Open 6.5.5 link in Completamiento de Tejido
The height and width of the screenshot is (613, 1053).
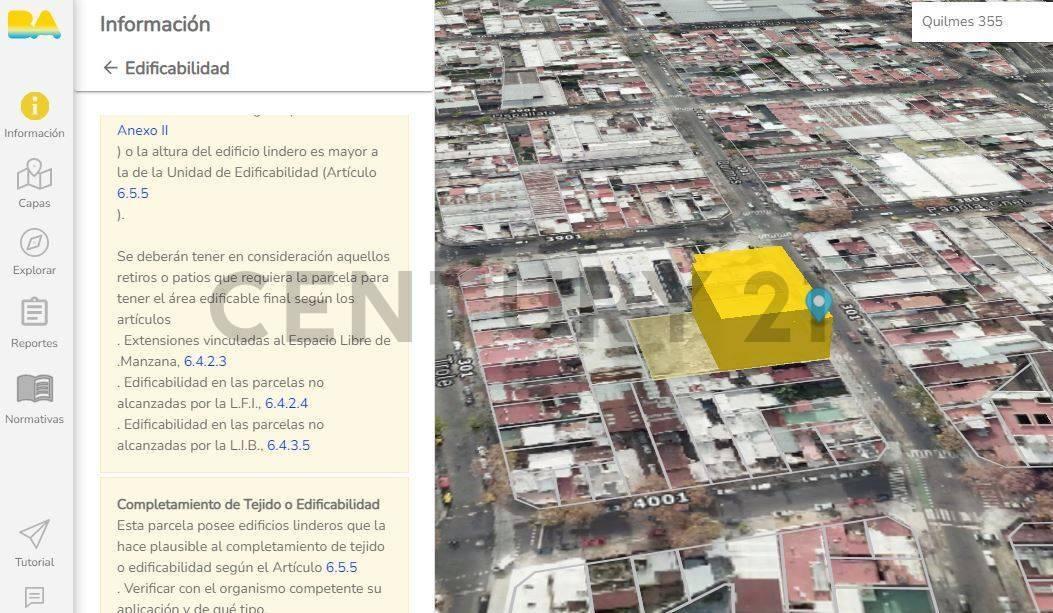pyautogui.click(x=341, y=567)
